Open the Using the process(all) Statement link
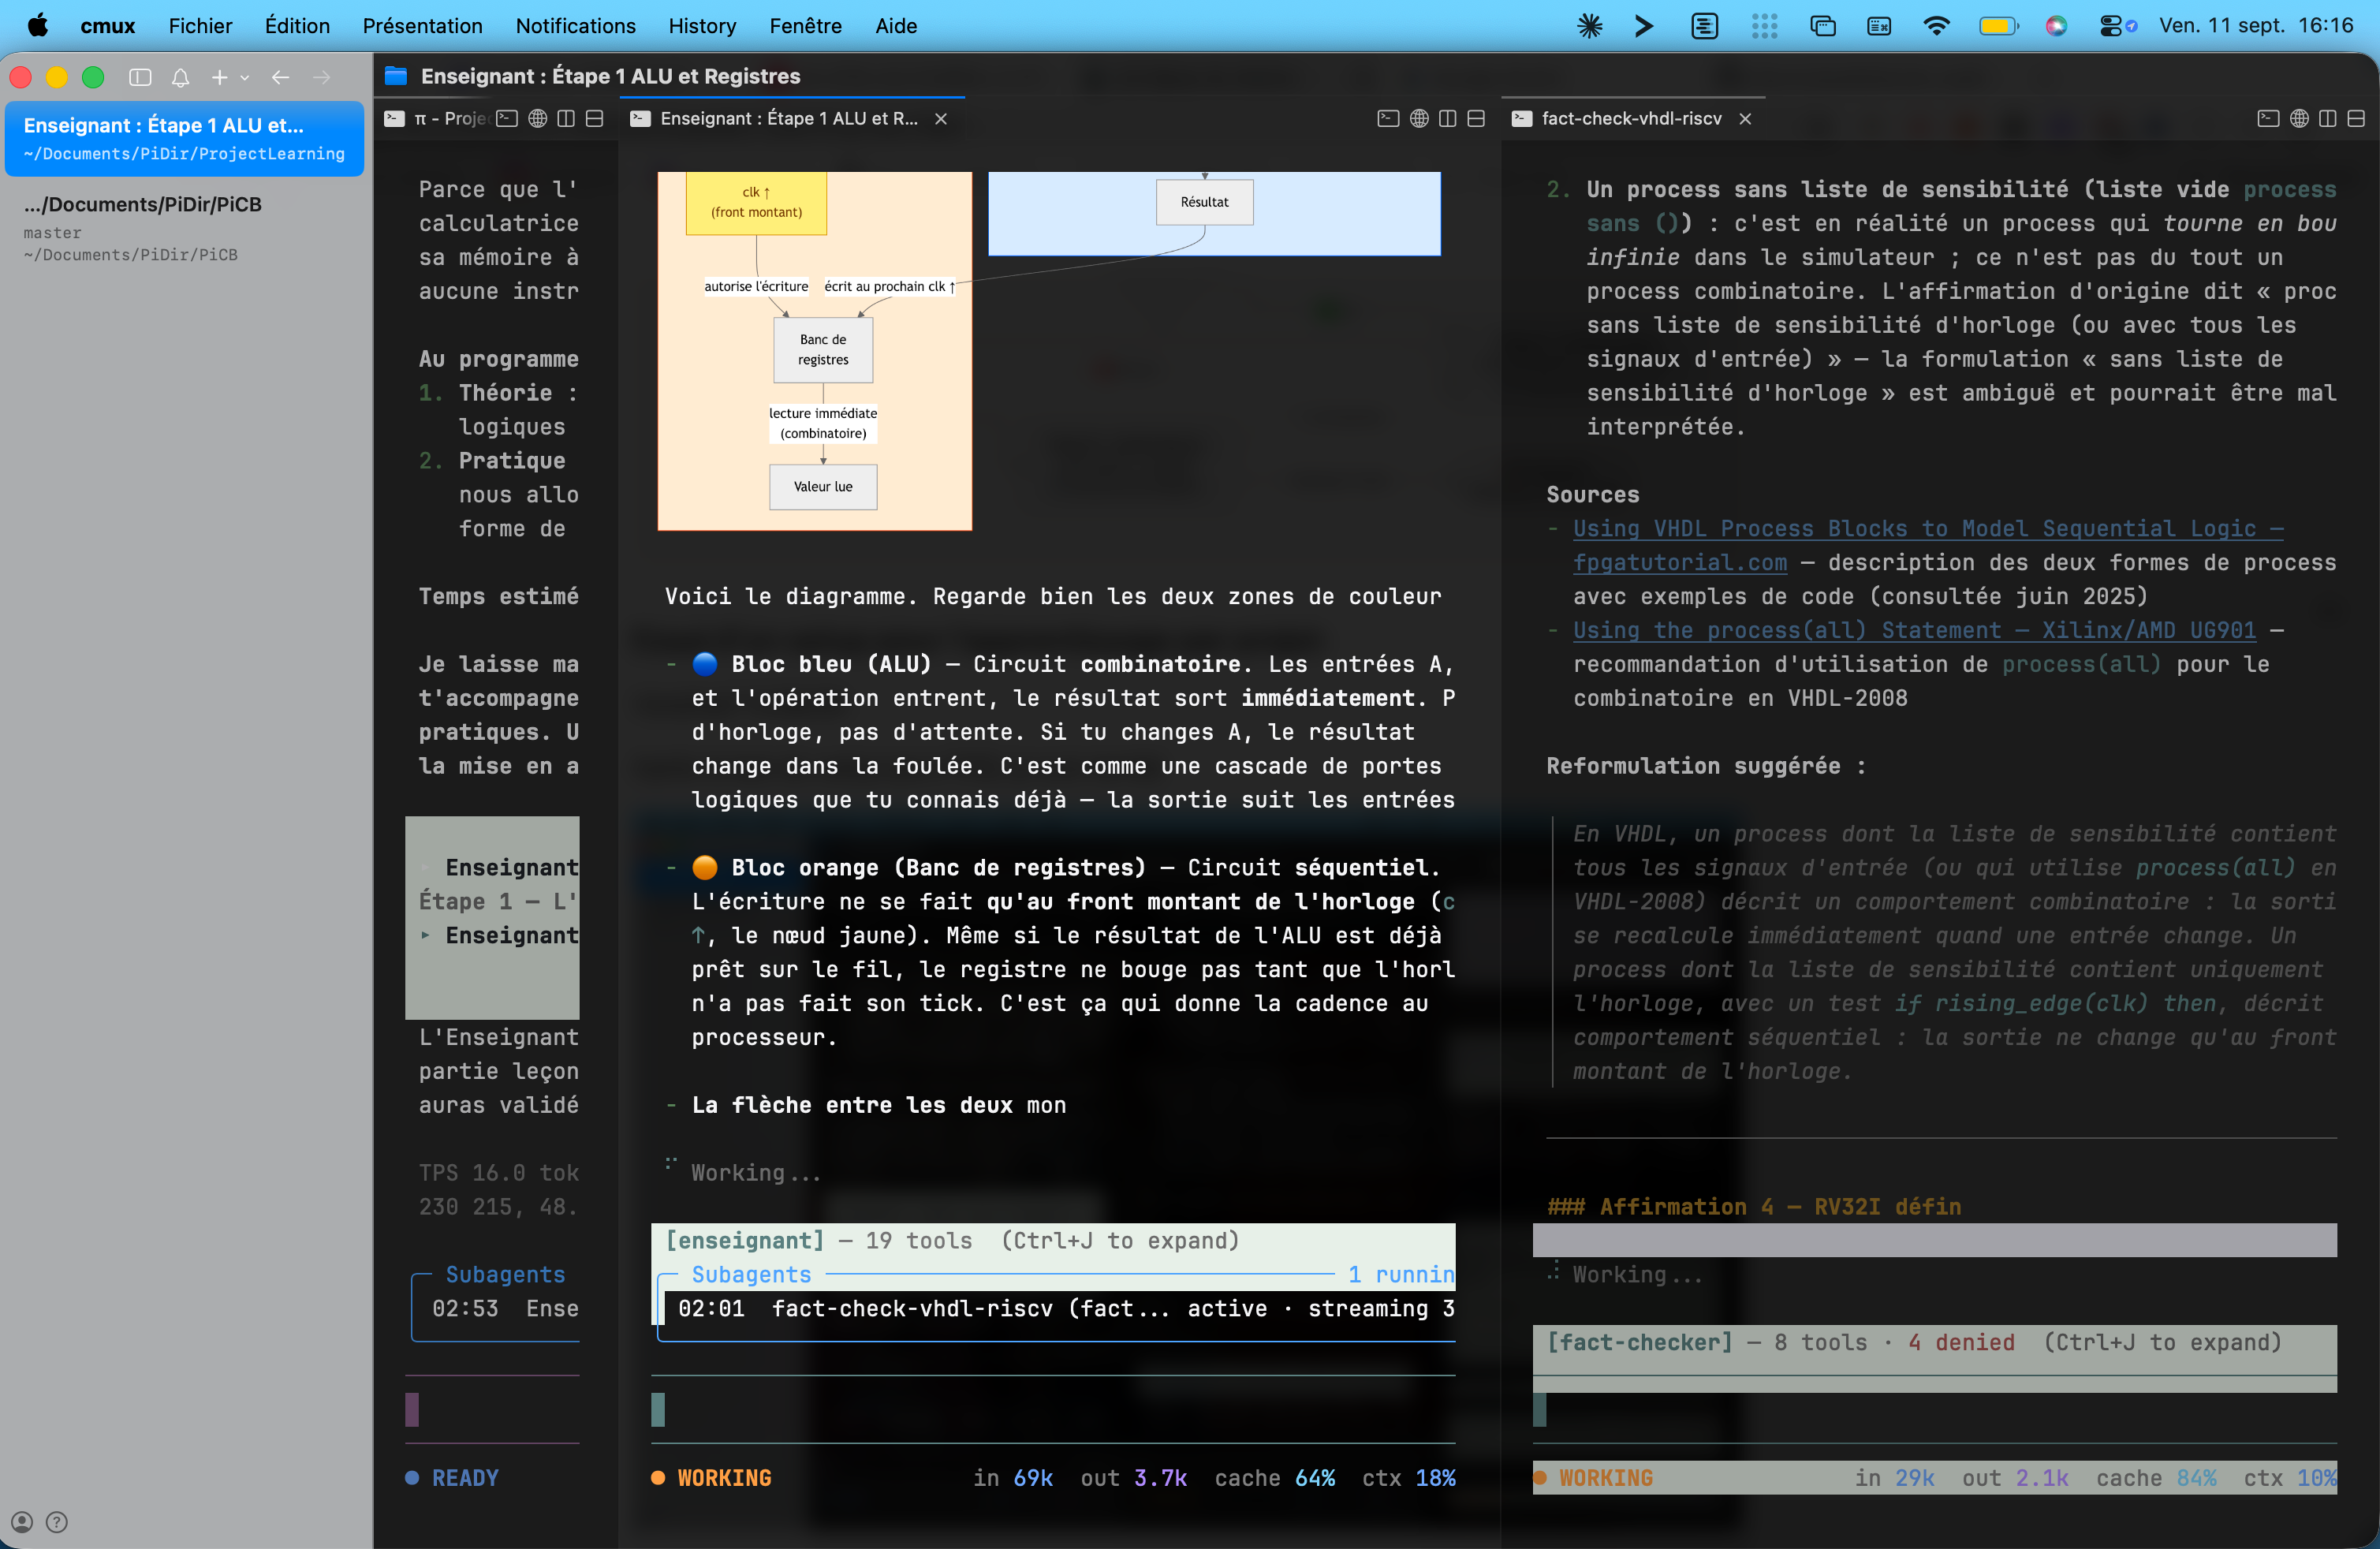The height and width of the screenshot is (1549, 2380). [x=1914, y=630]
